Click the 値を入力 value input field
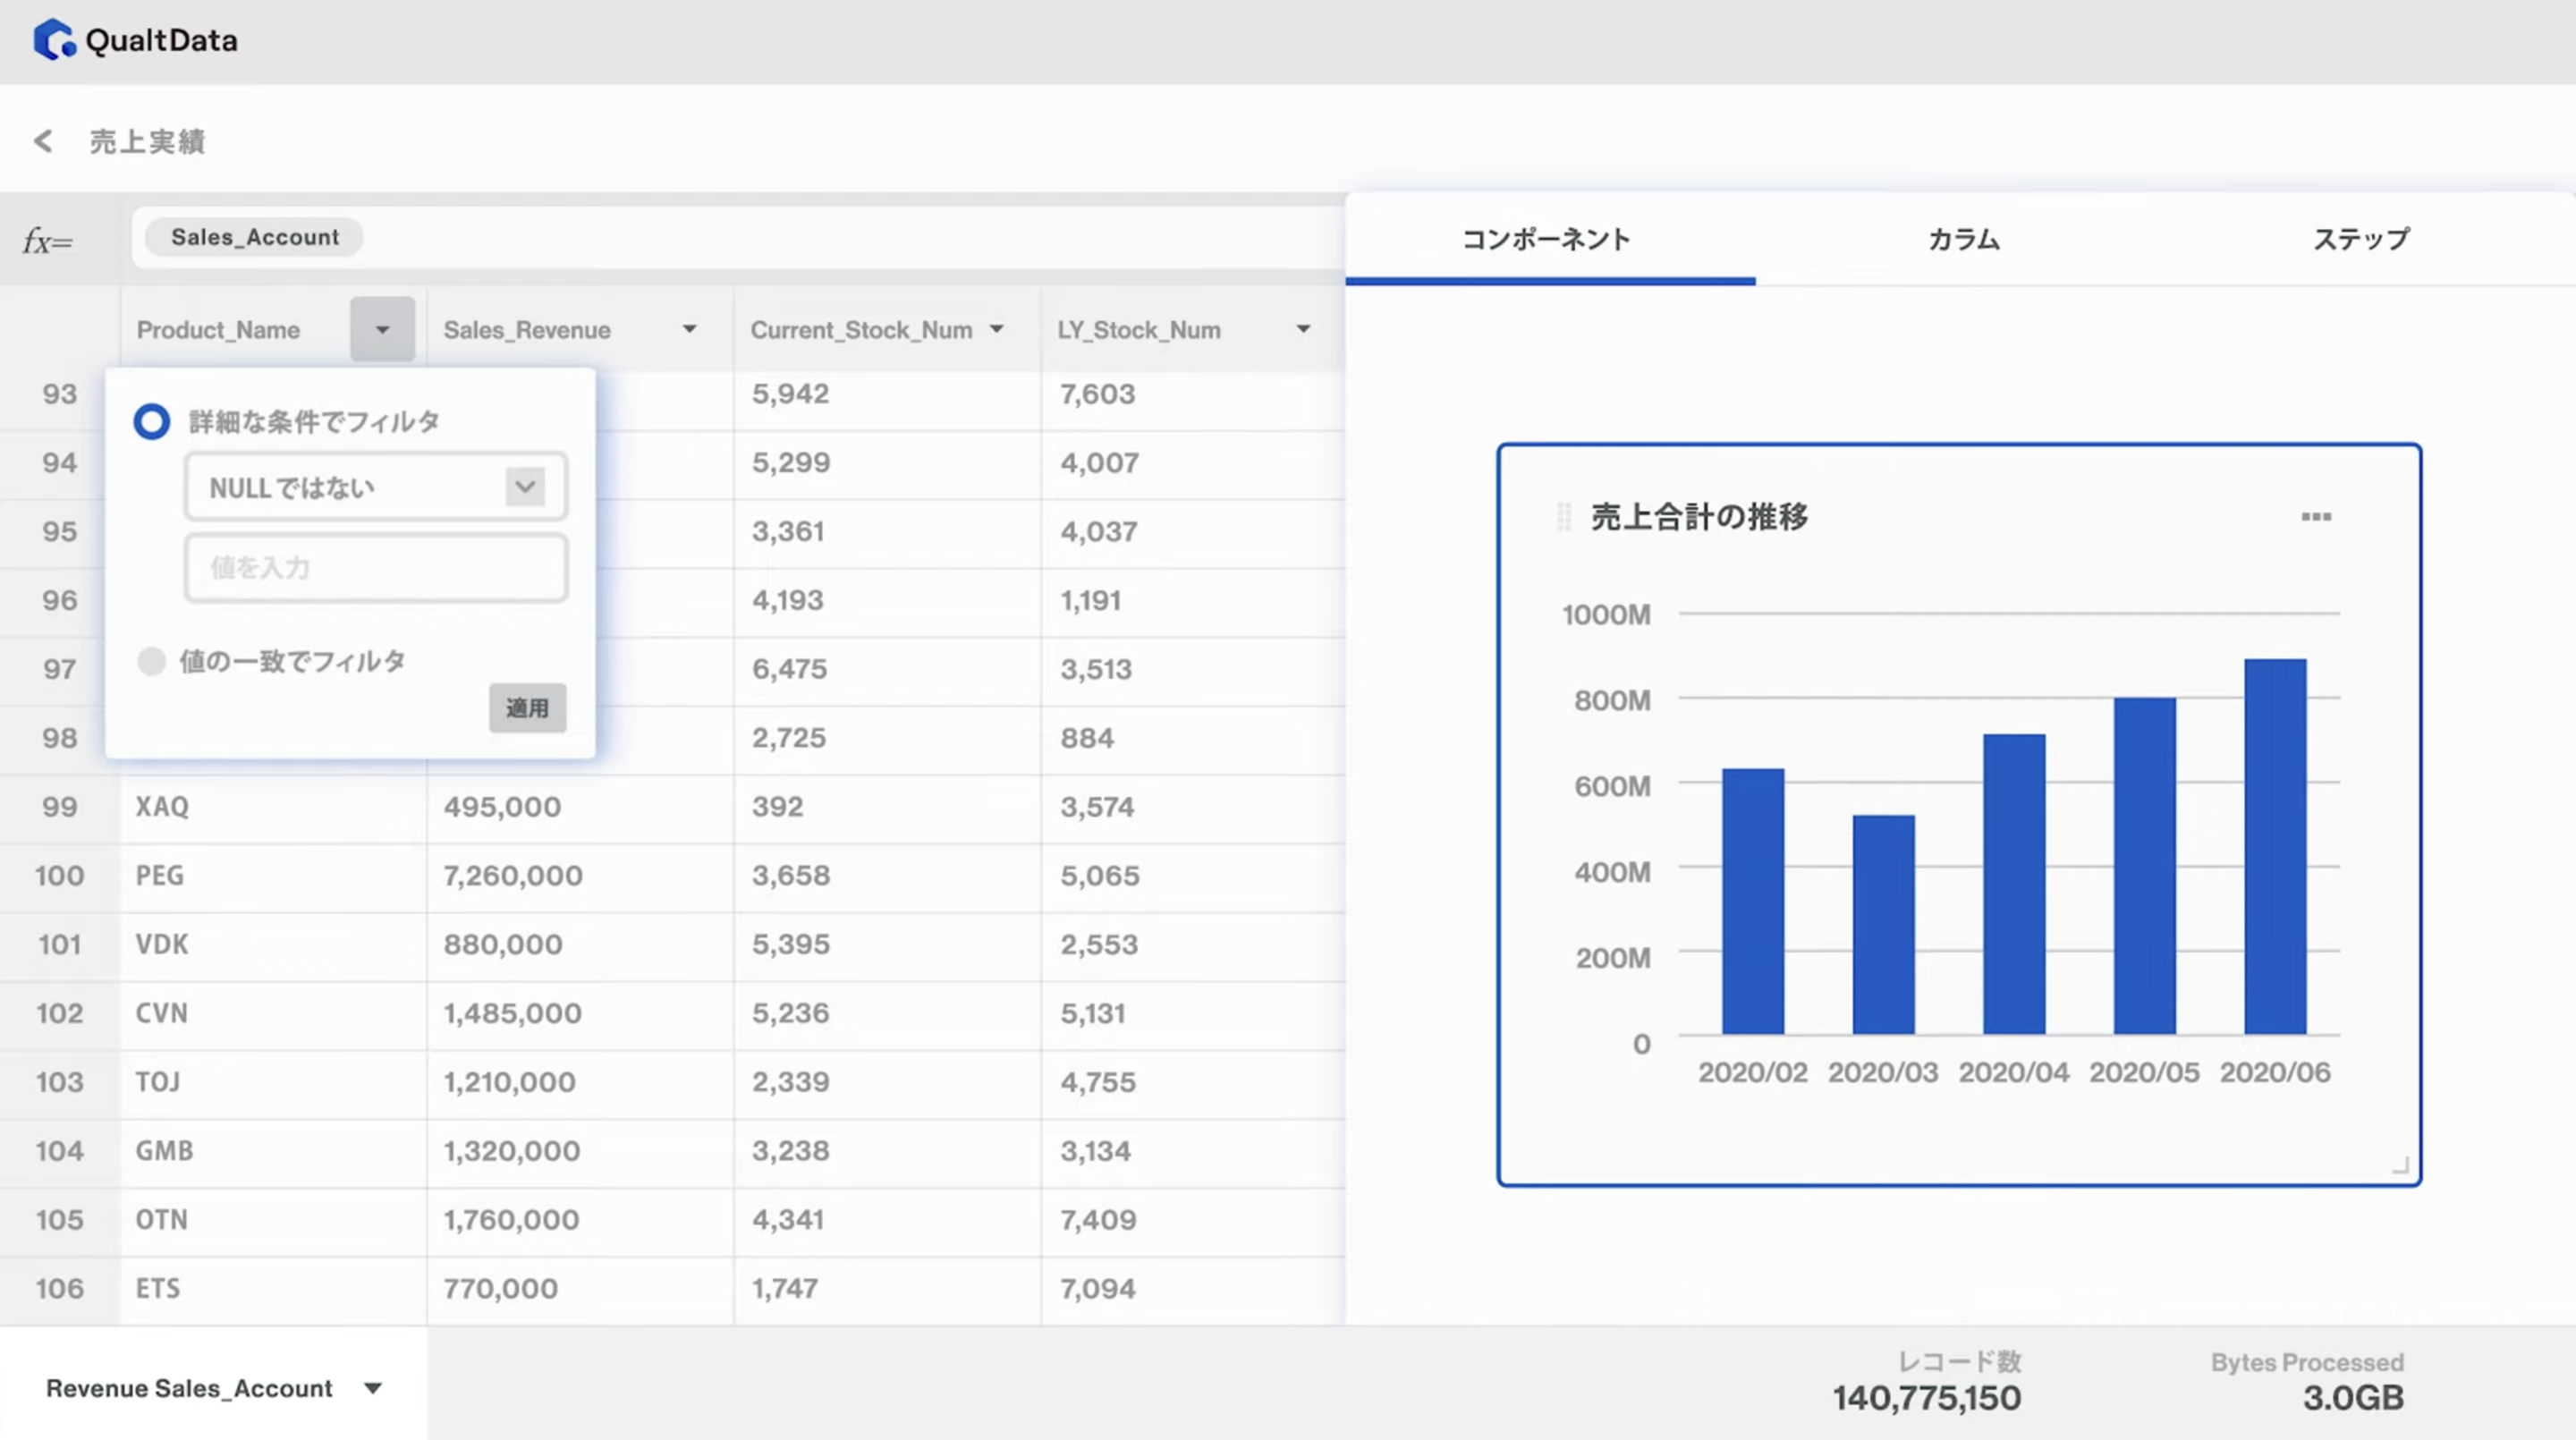 [x=376, y=568]
